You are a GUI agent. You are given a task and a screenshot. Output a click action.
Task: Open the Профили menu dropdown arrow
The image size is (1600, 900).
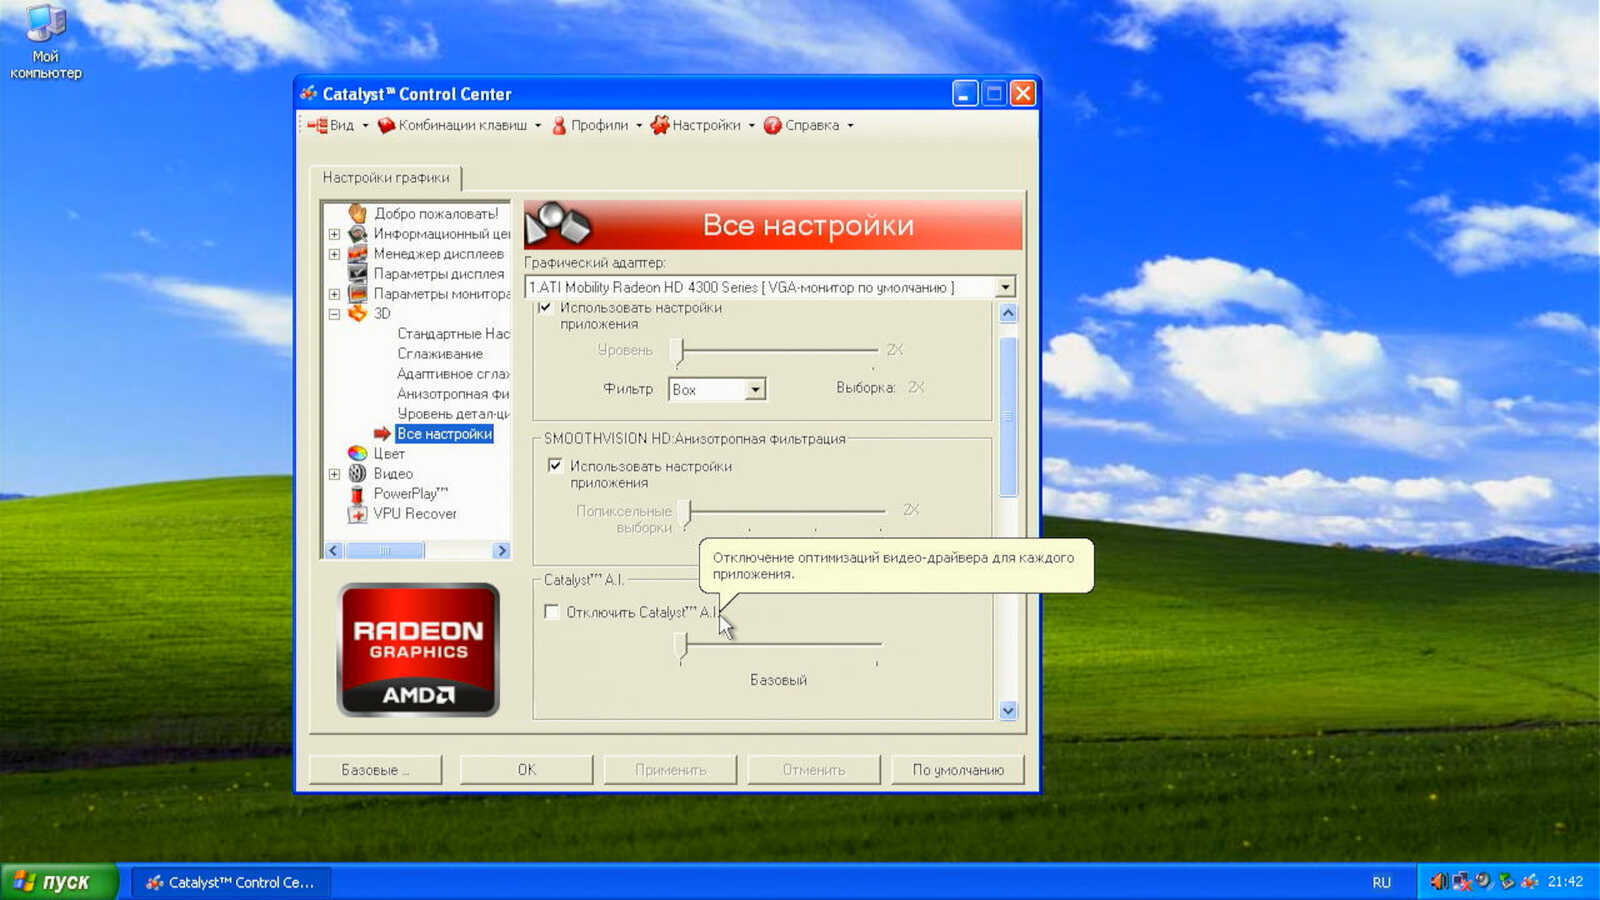(x=639, y=126)
